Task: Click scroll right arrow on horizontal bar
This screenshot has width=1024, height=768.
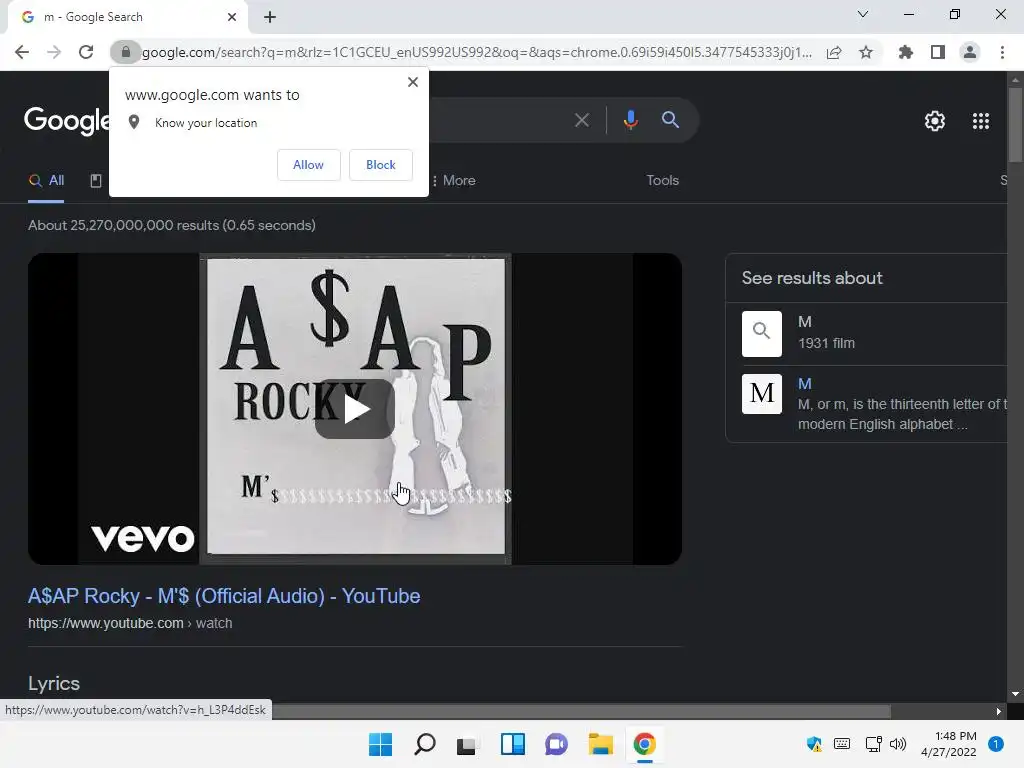Action: [999, 711]
